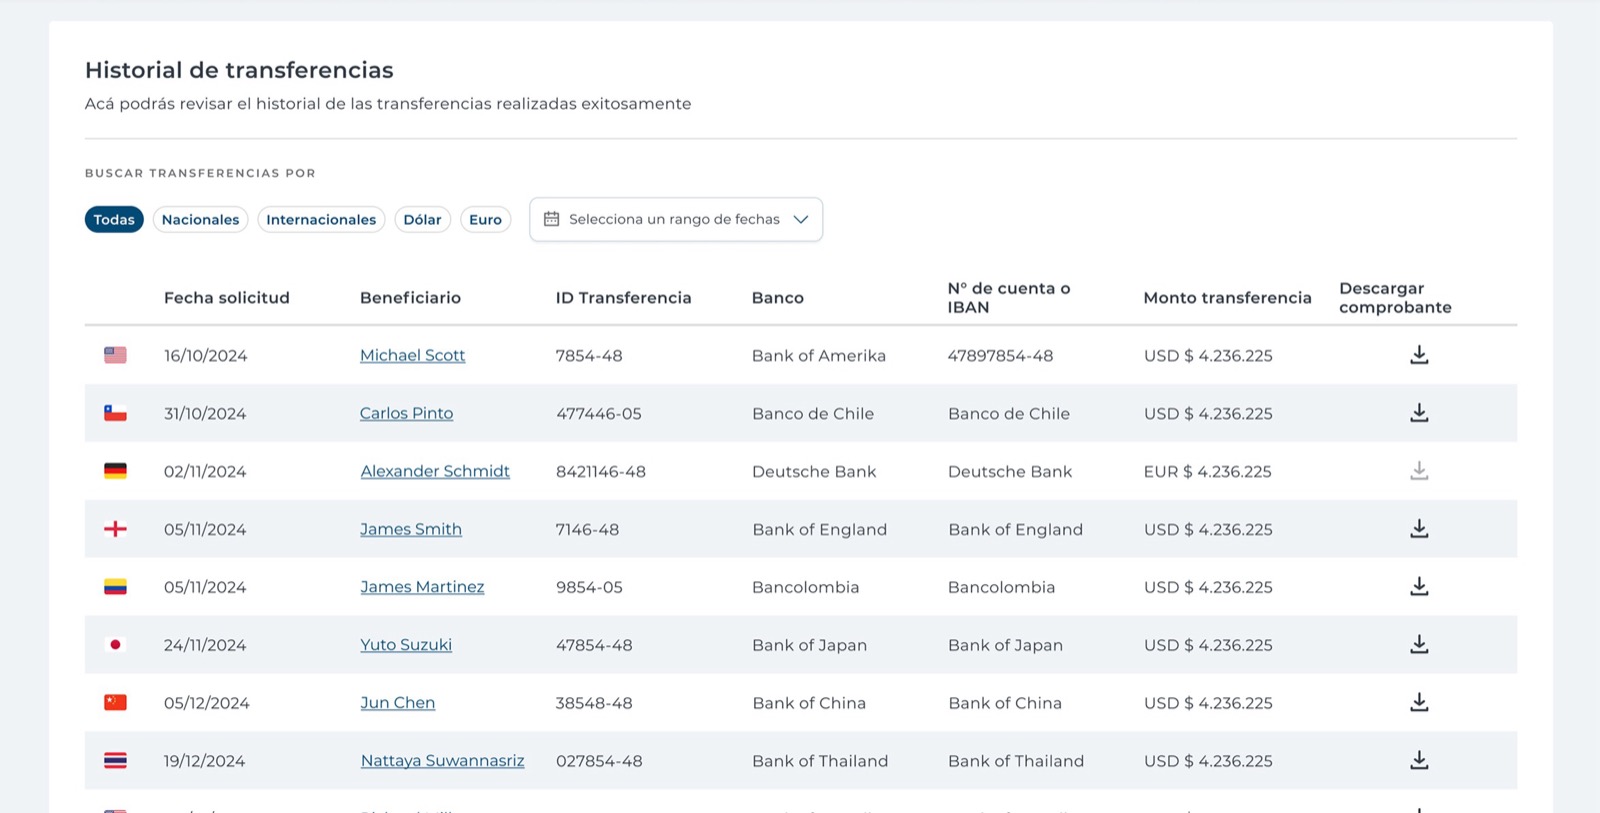Download comprobante for Bancolombia transfer
This screenshot has height=813, width=1600.
[1419, 587]
